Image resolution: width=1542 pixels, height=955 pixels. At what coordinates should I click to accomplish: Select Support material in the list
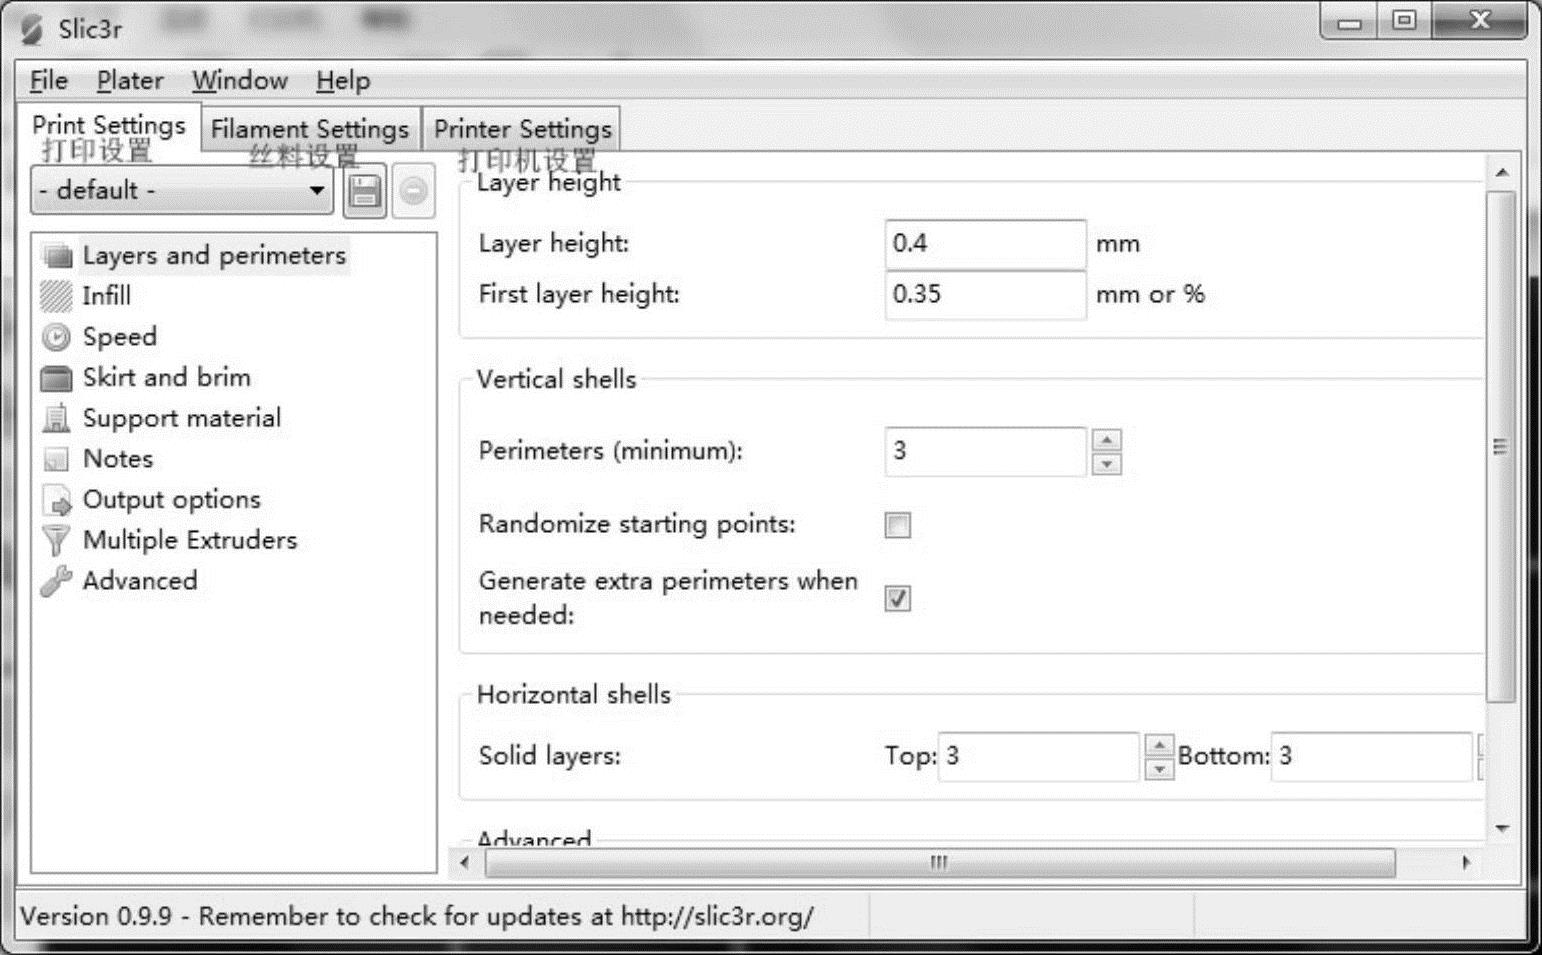182,418
